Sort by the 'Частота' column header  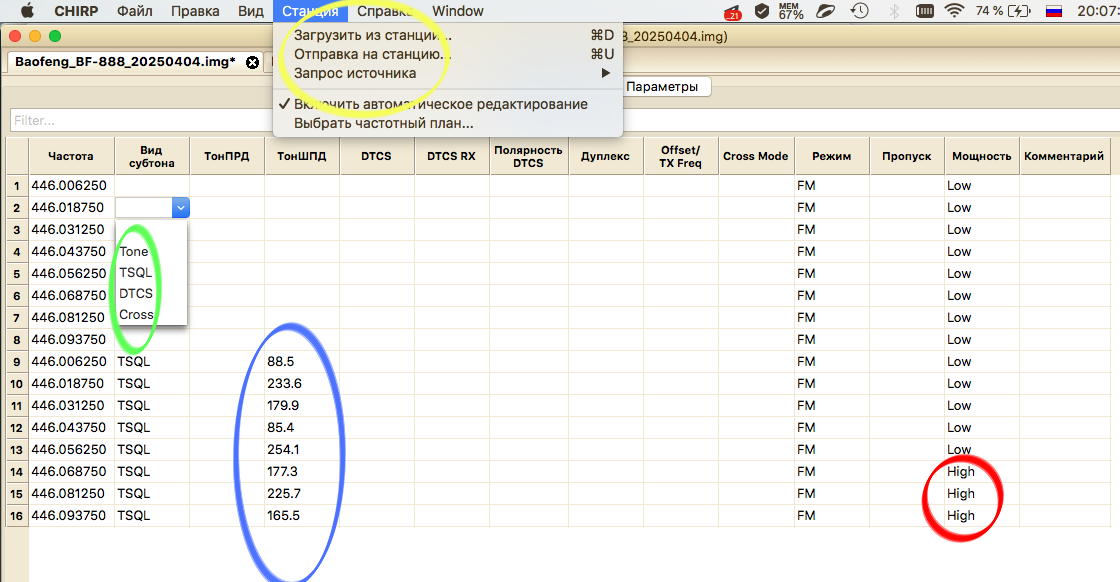[71, 156]
